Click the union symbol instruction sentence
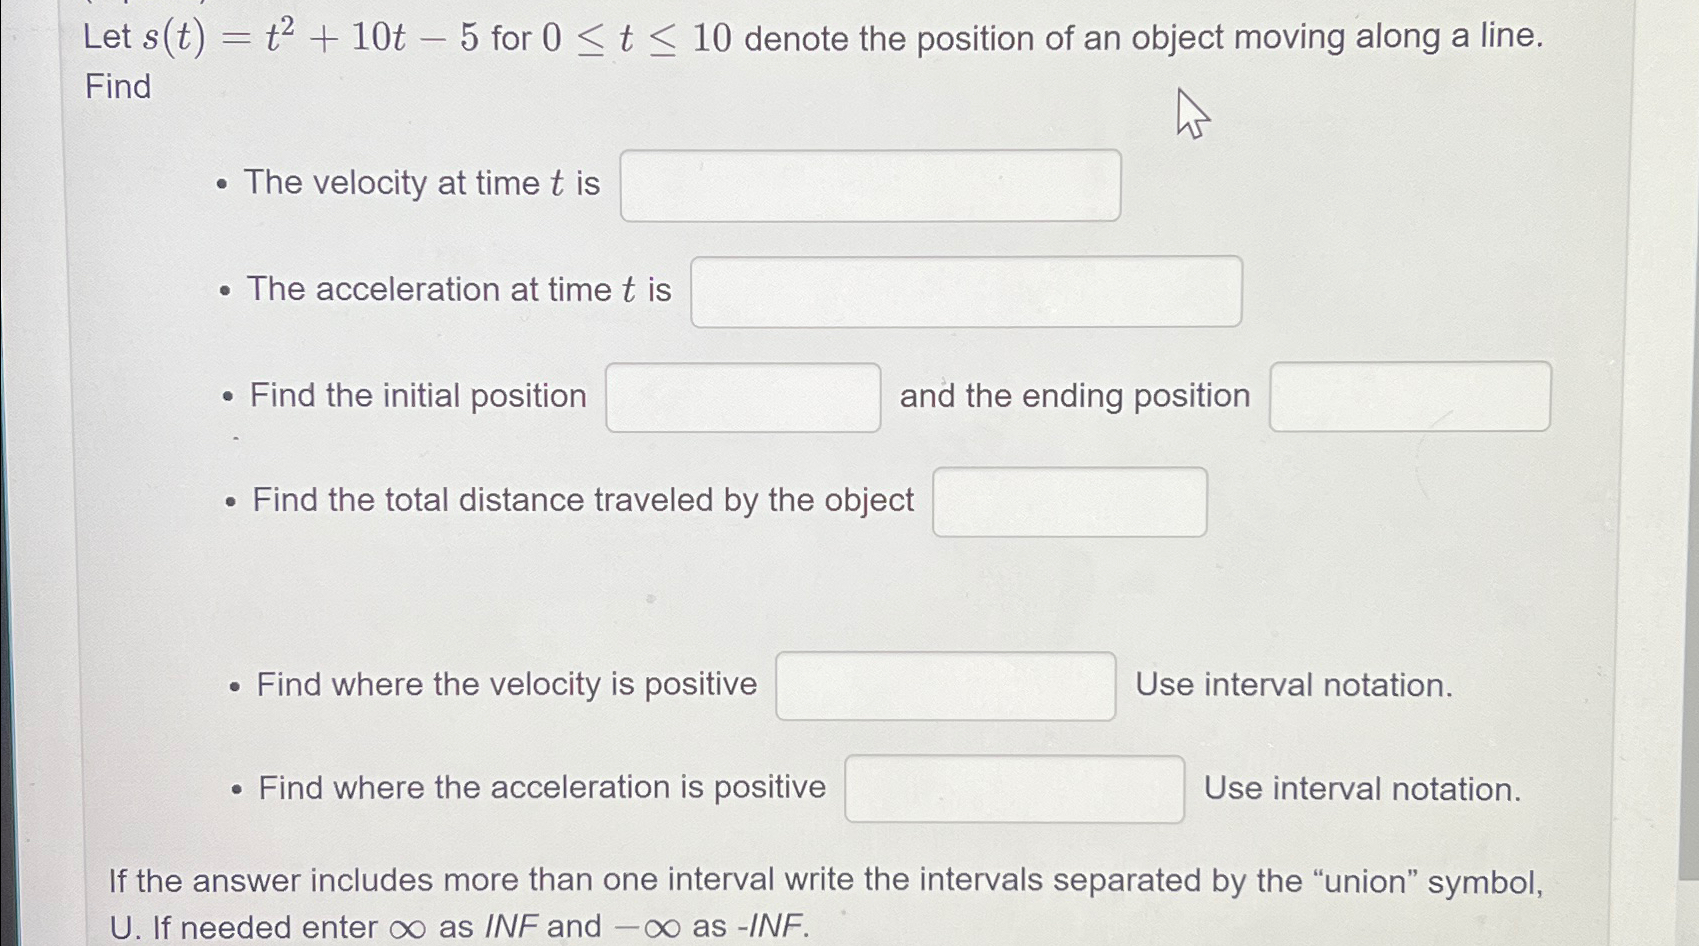 [825, 880]
